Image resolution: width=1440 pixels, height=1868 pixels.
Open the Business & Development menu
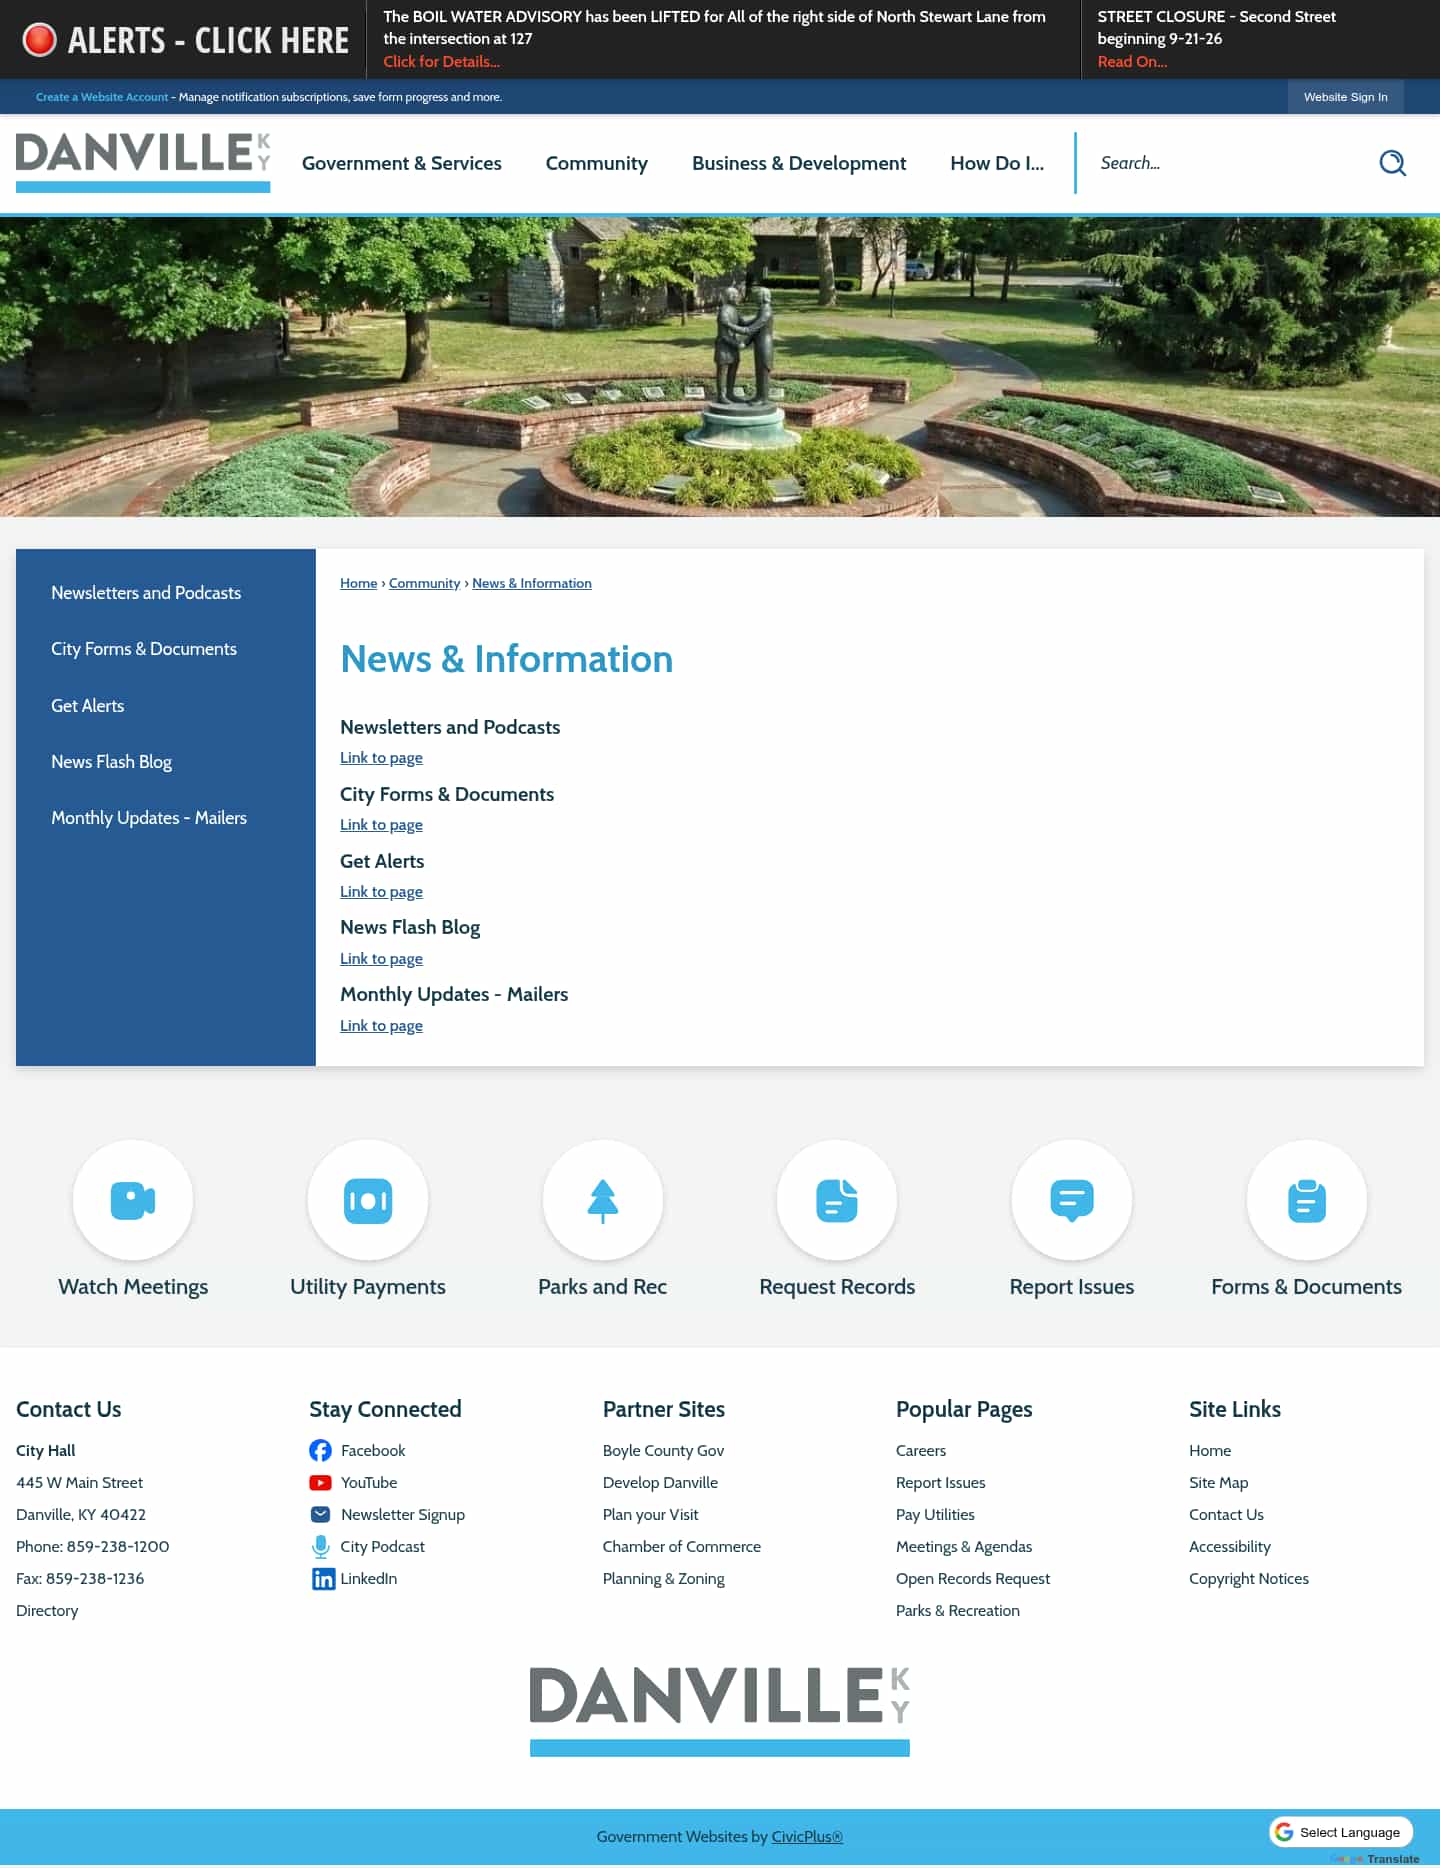(799, 163)
